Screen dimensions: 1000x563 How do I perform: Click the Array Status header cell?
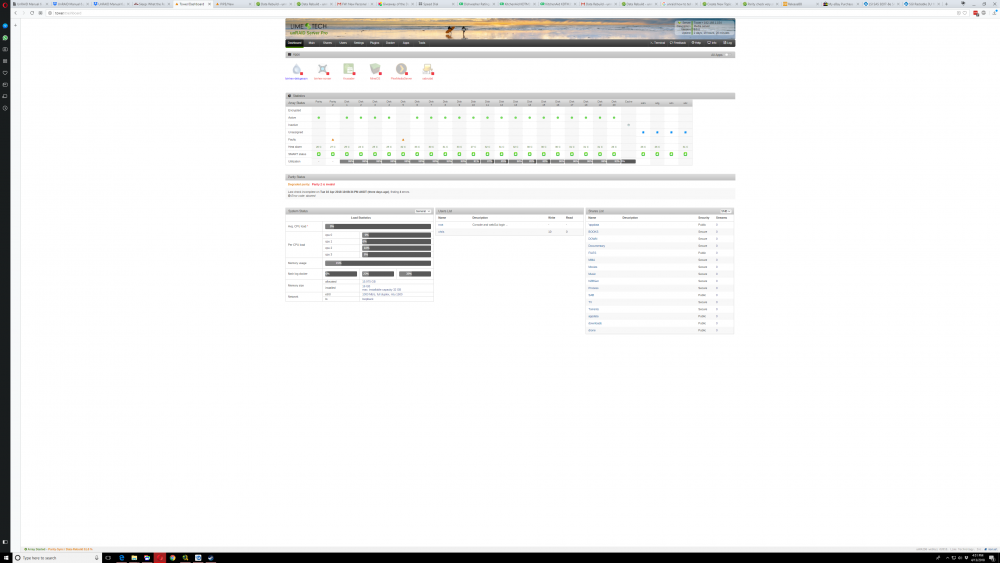tap(297, 103)
